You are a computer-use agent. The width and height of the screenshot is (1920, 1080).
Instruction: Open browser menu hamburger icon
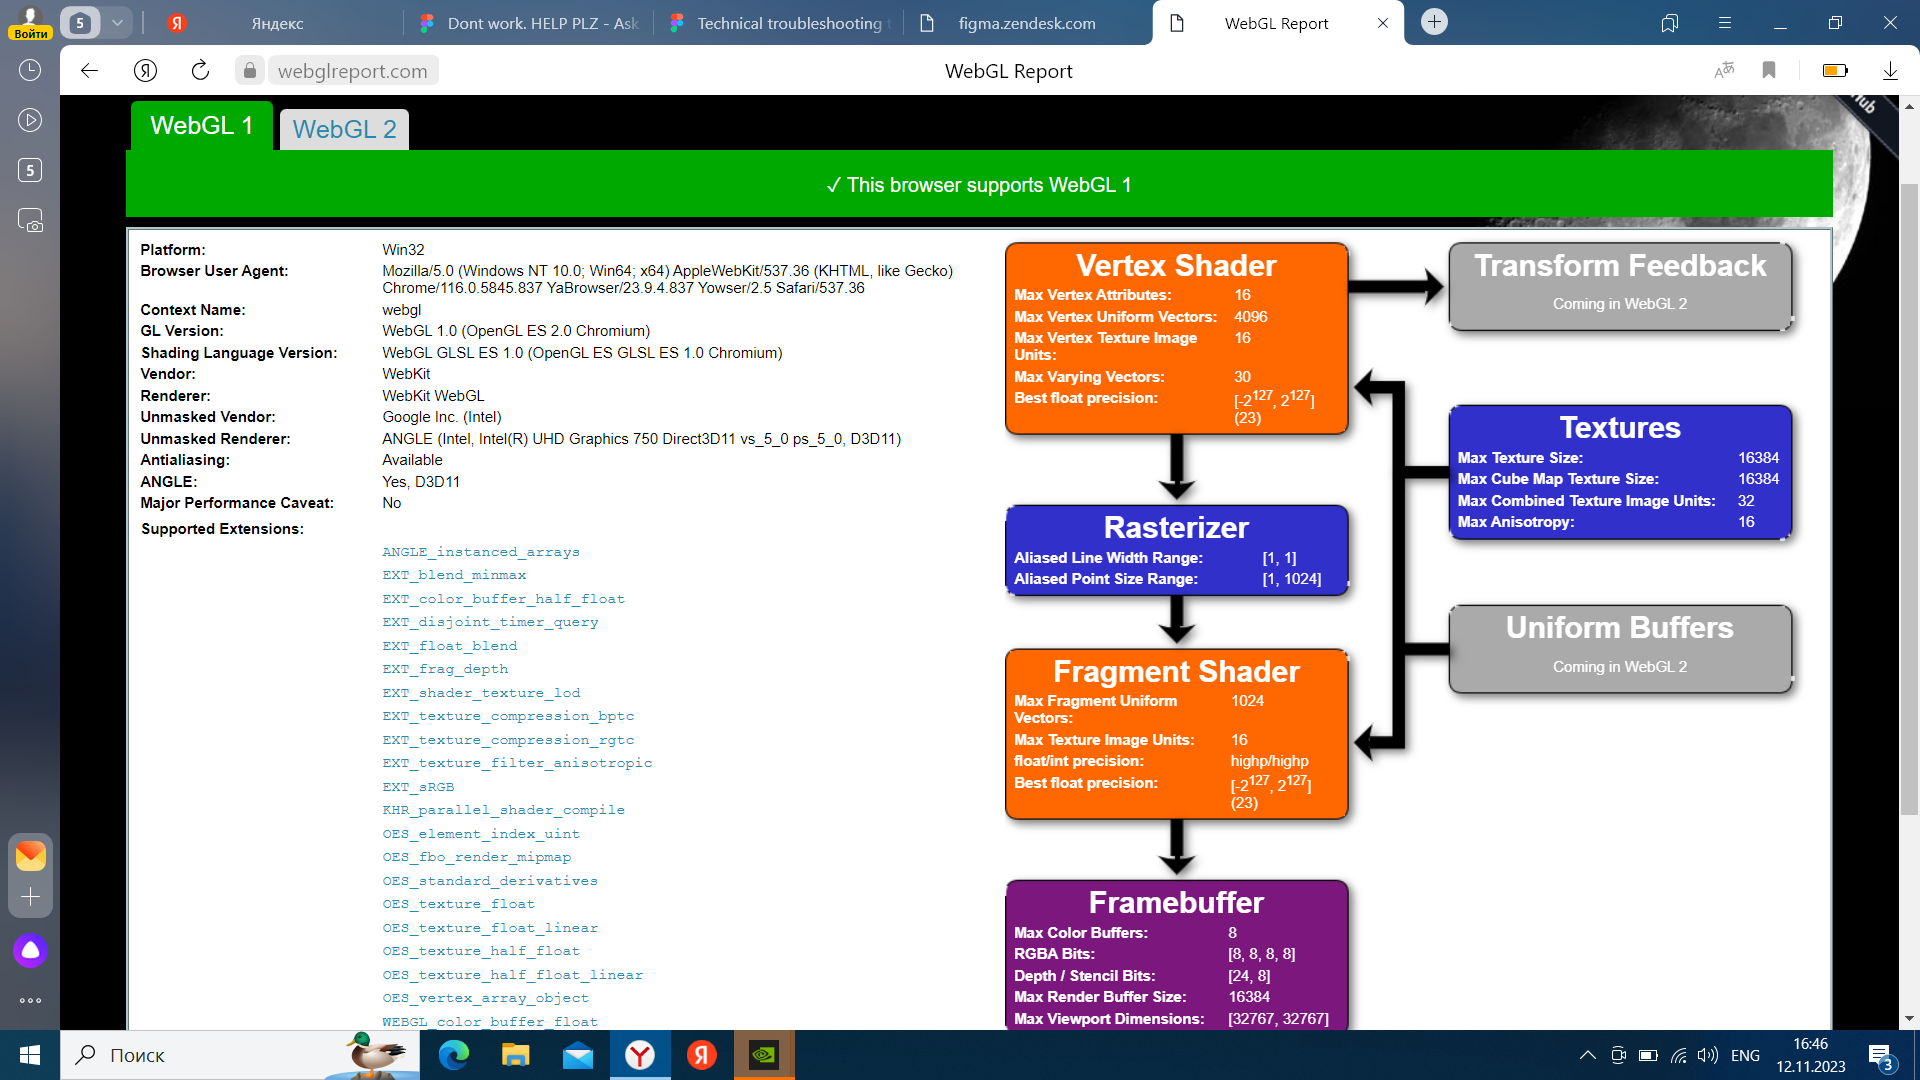click(1725, 23)
